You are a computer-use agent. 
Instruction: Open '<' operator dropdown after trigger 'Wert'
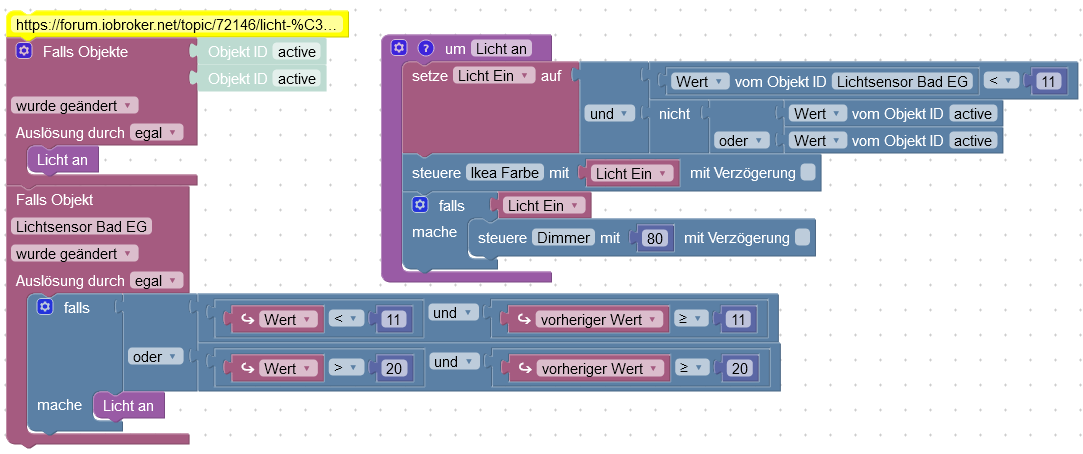click(x=346, y=319)
